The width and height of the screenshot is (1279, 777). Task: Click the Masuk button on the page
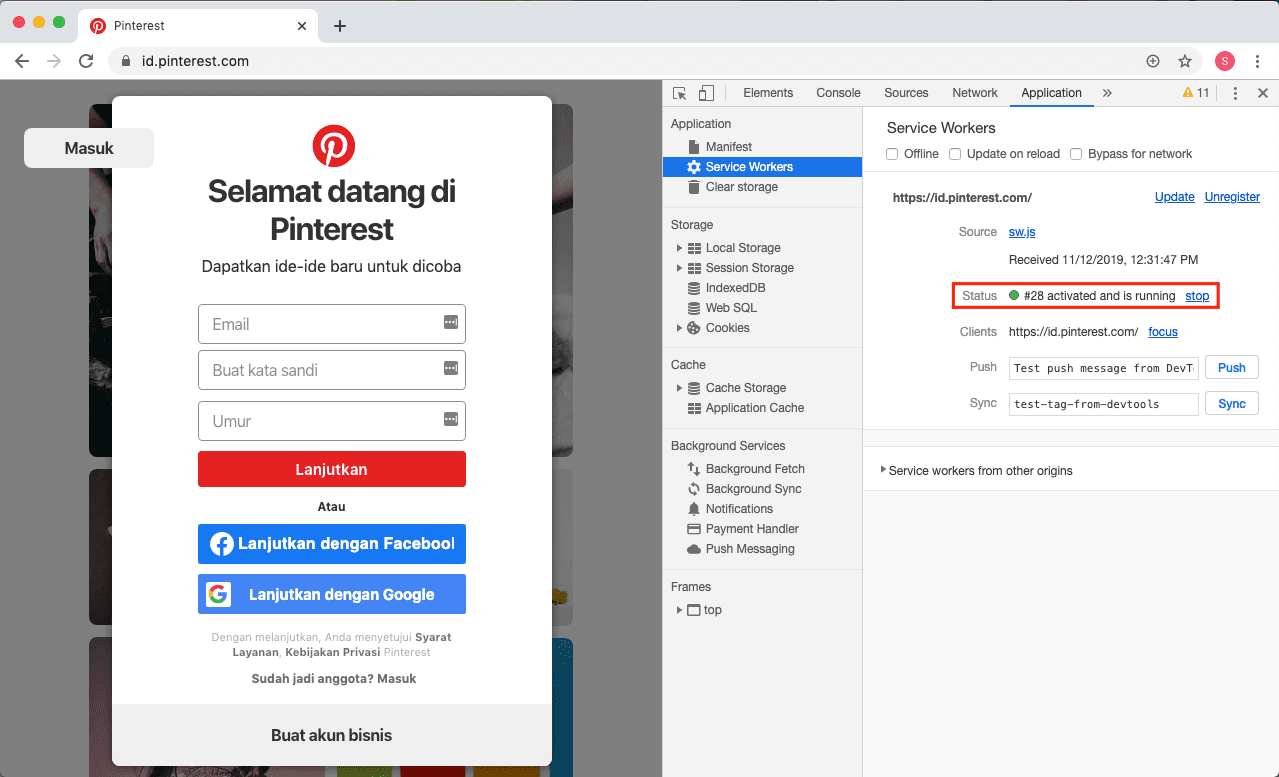pos(89,148)
